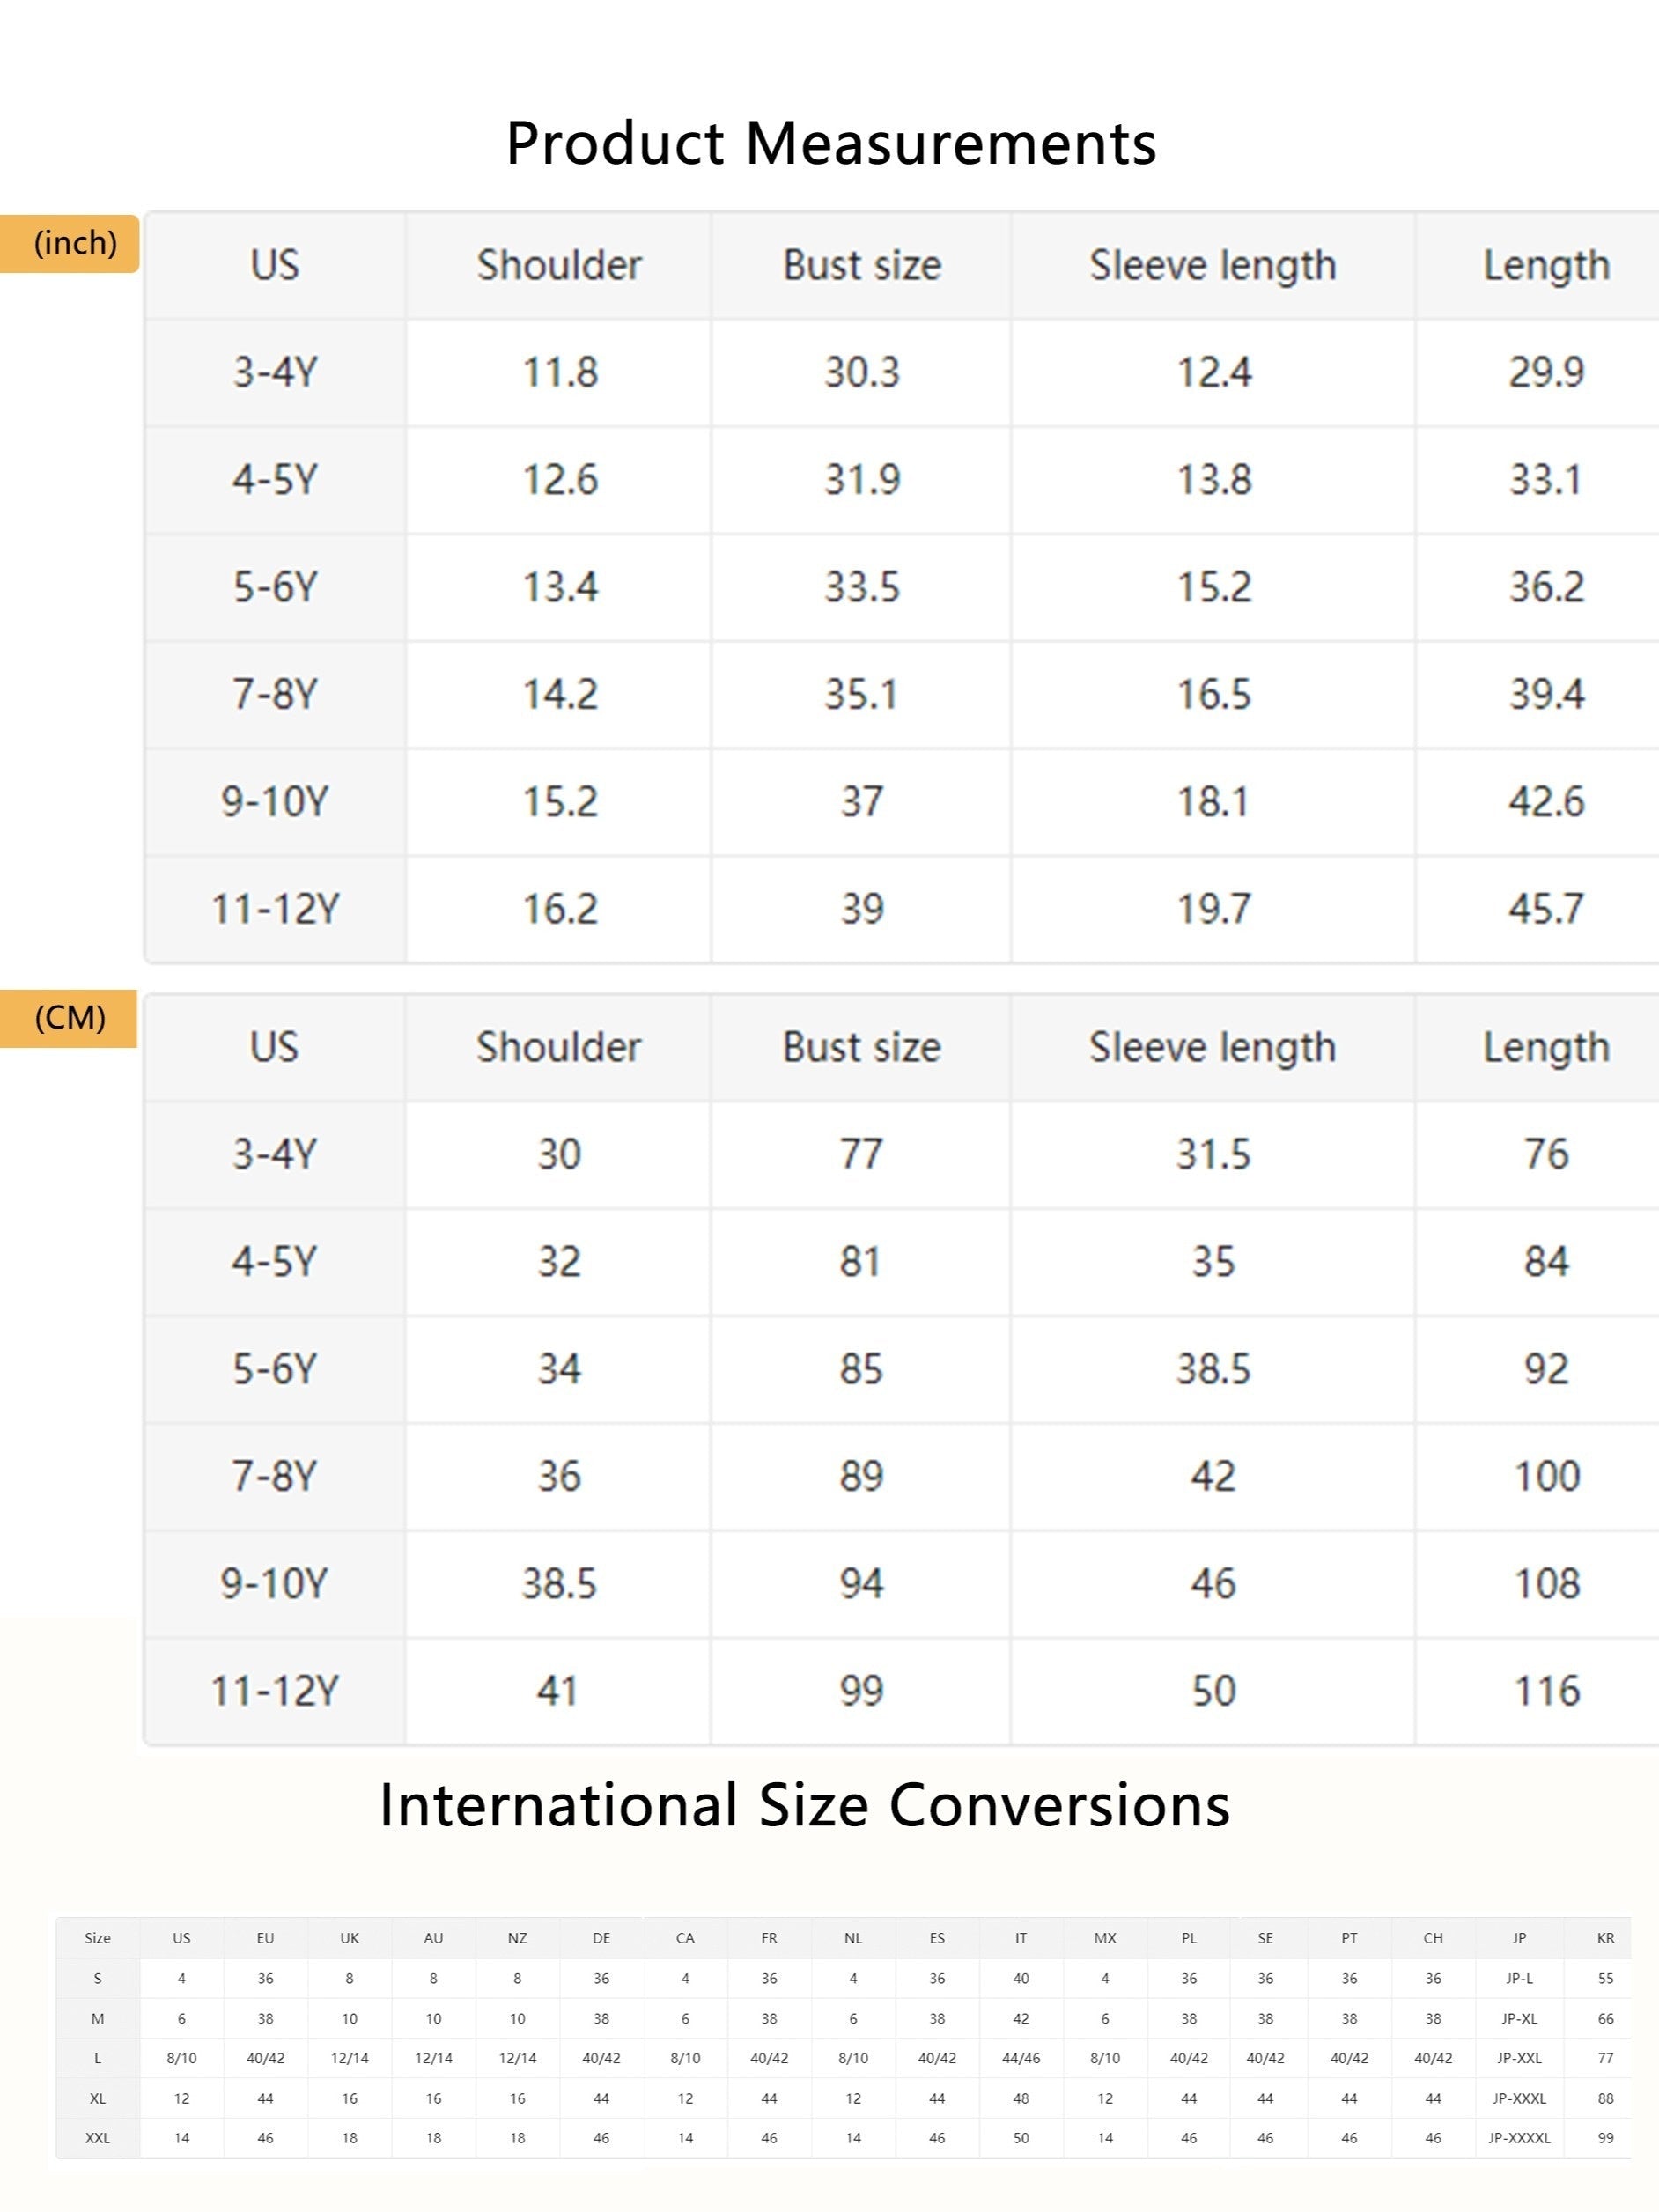
Task: Click Sleeve length header in the inch table
Action: tap(1212, 265)
